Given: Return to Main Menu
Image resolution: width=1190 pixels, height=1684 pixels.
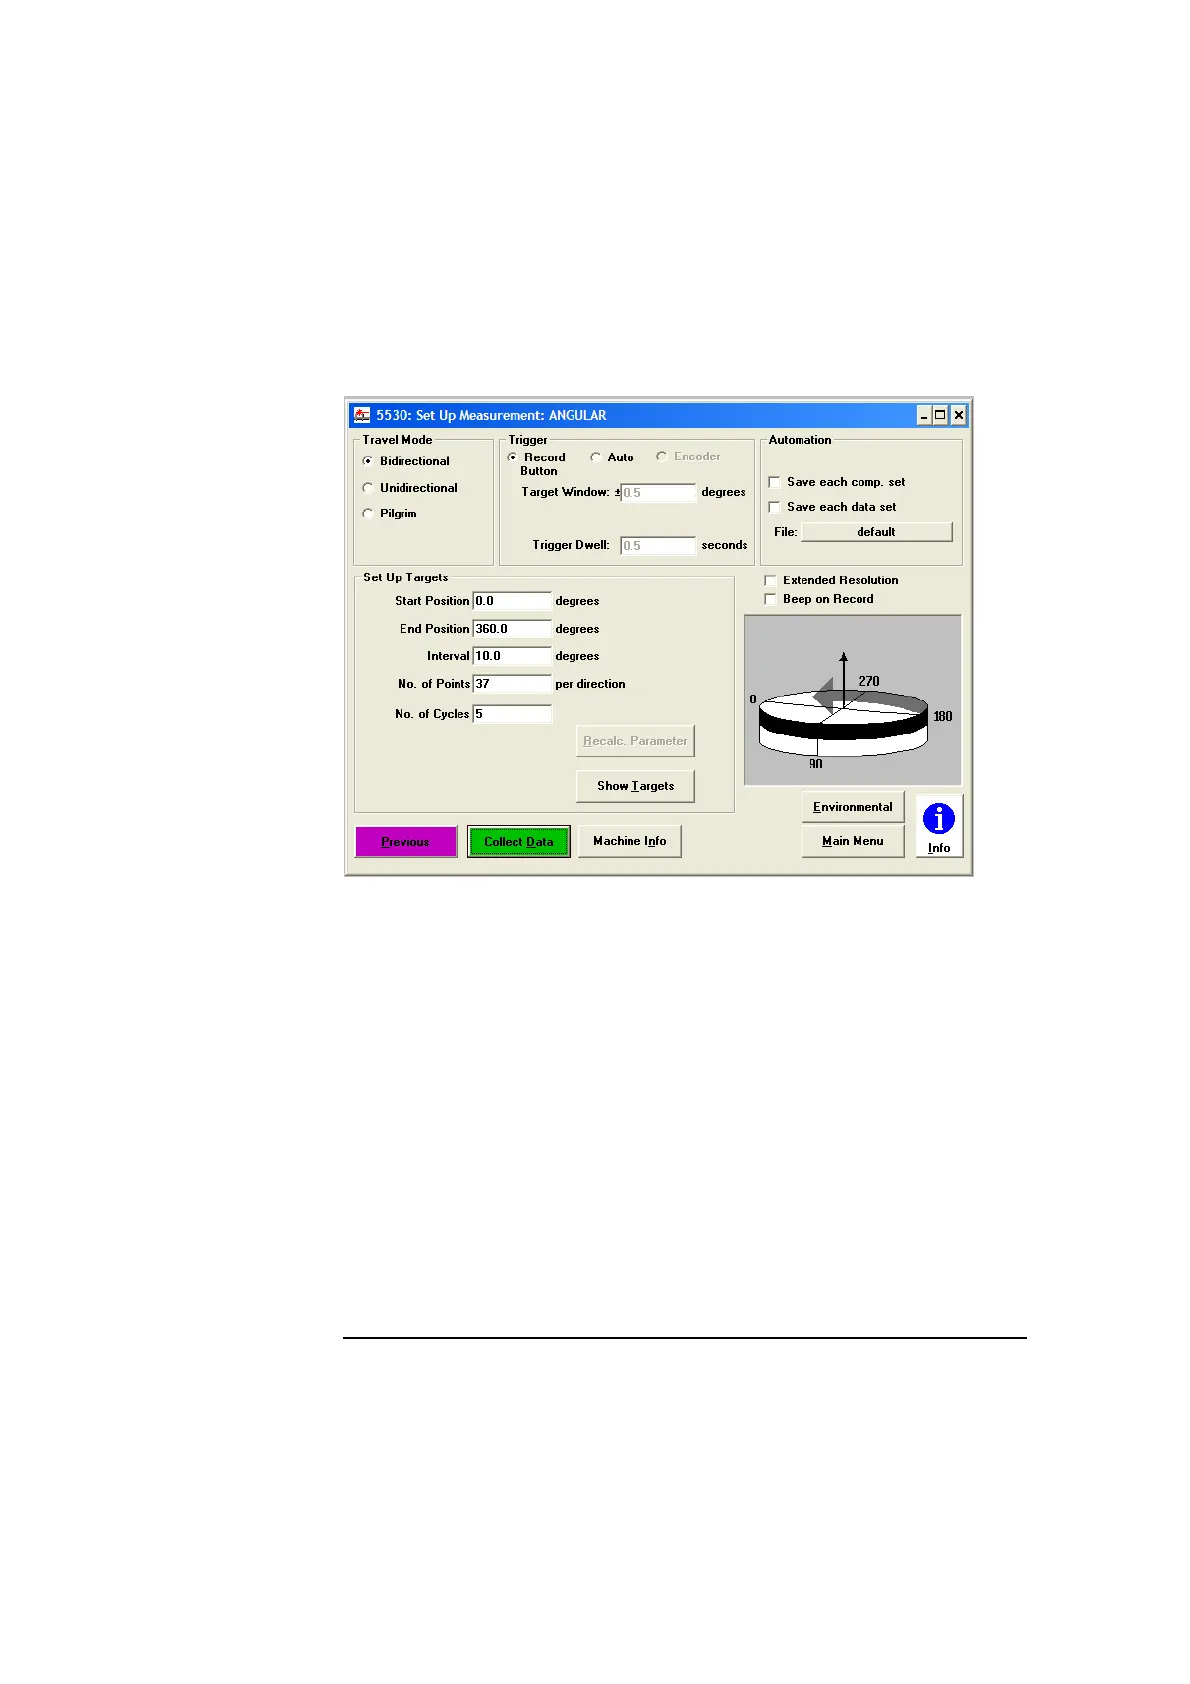Looking at the screenshot, I should click(x=853, y=841).
